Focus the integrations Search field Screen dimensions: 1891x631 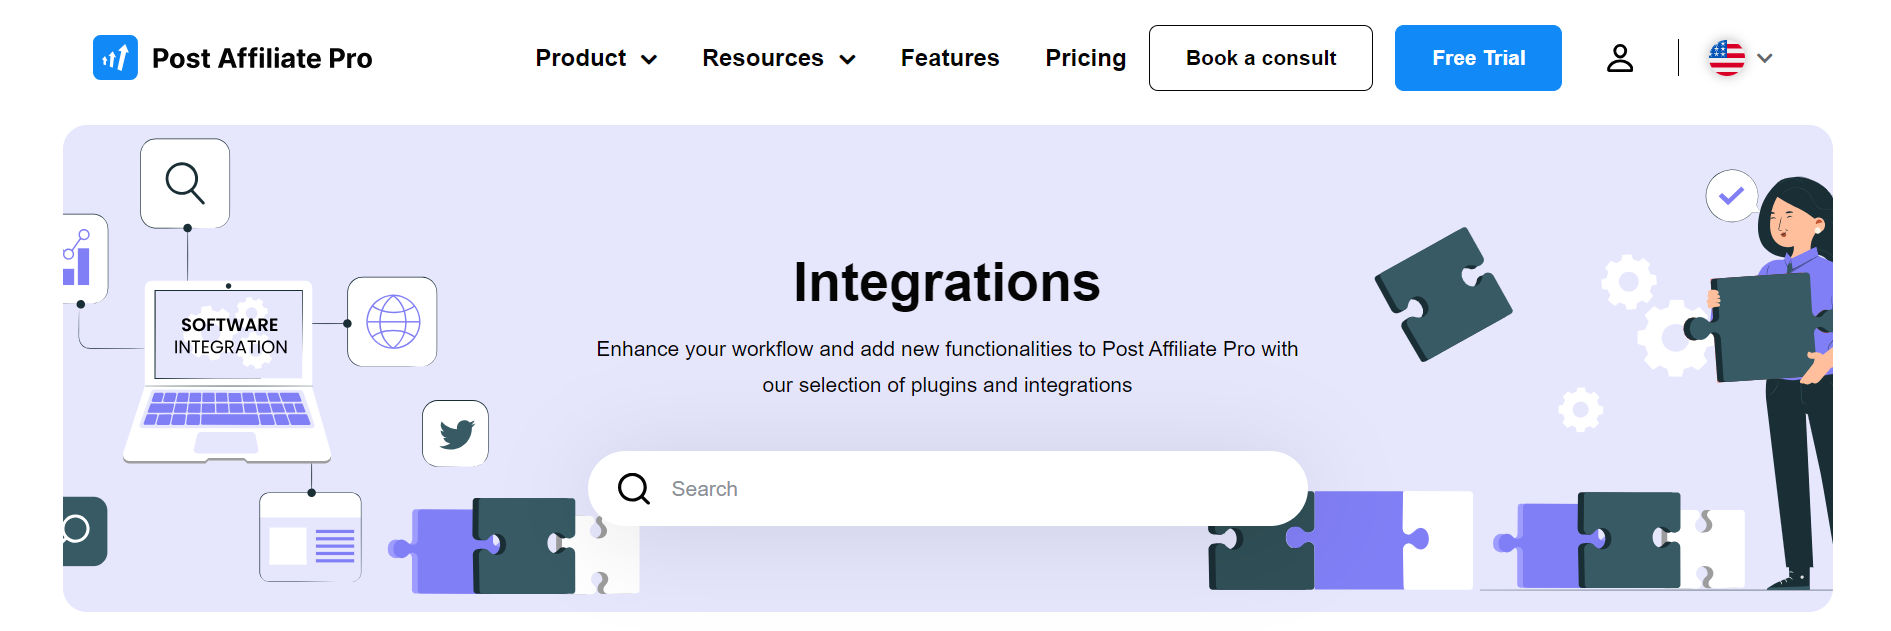(948, 488)
